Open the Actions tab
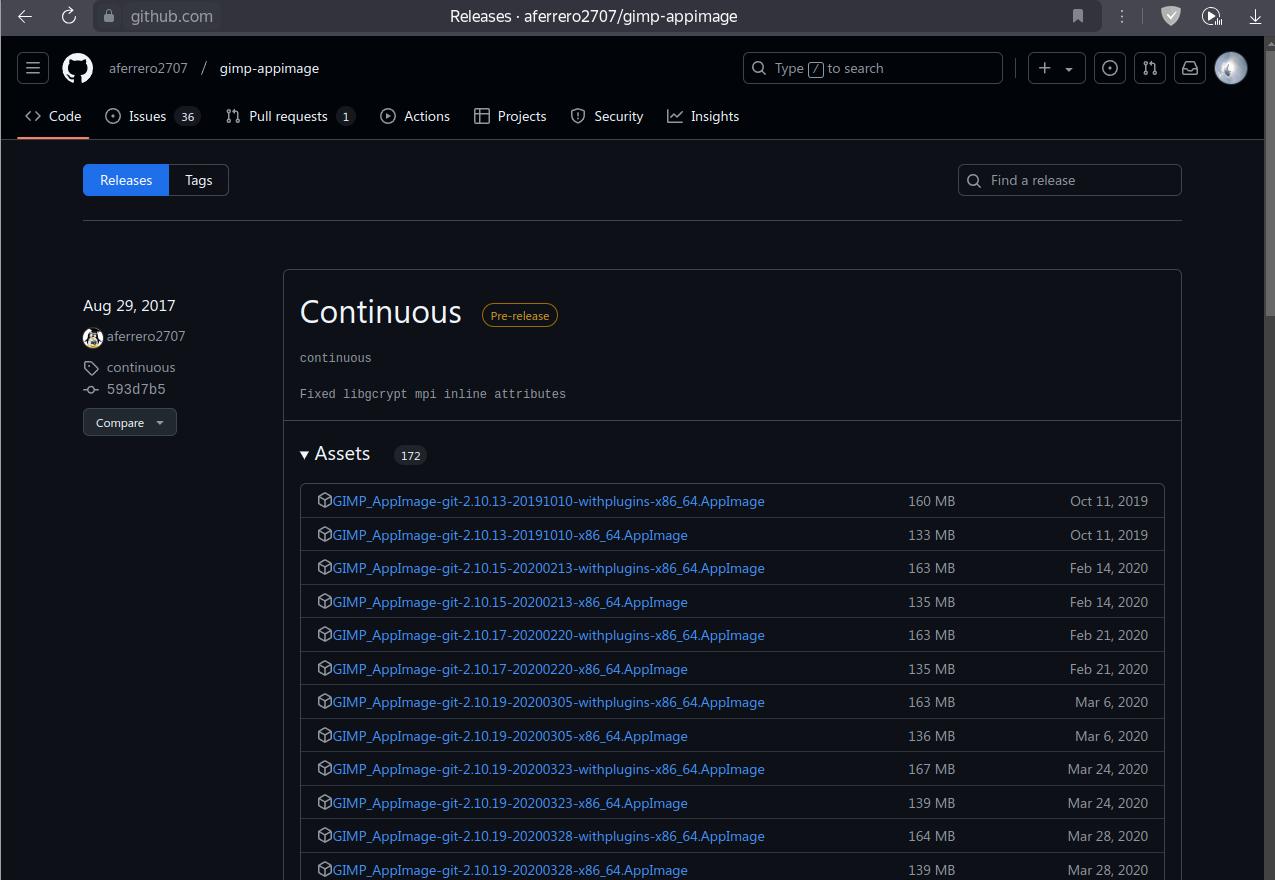 (x=415, y=116)
